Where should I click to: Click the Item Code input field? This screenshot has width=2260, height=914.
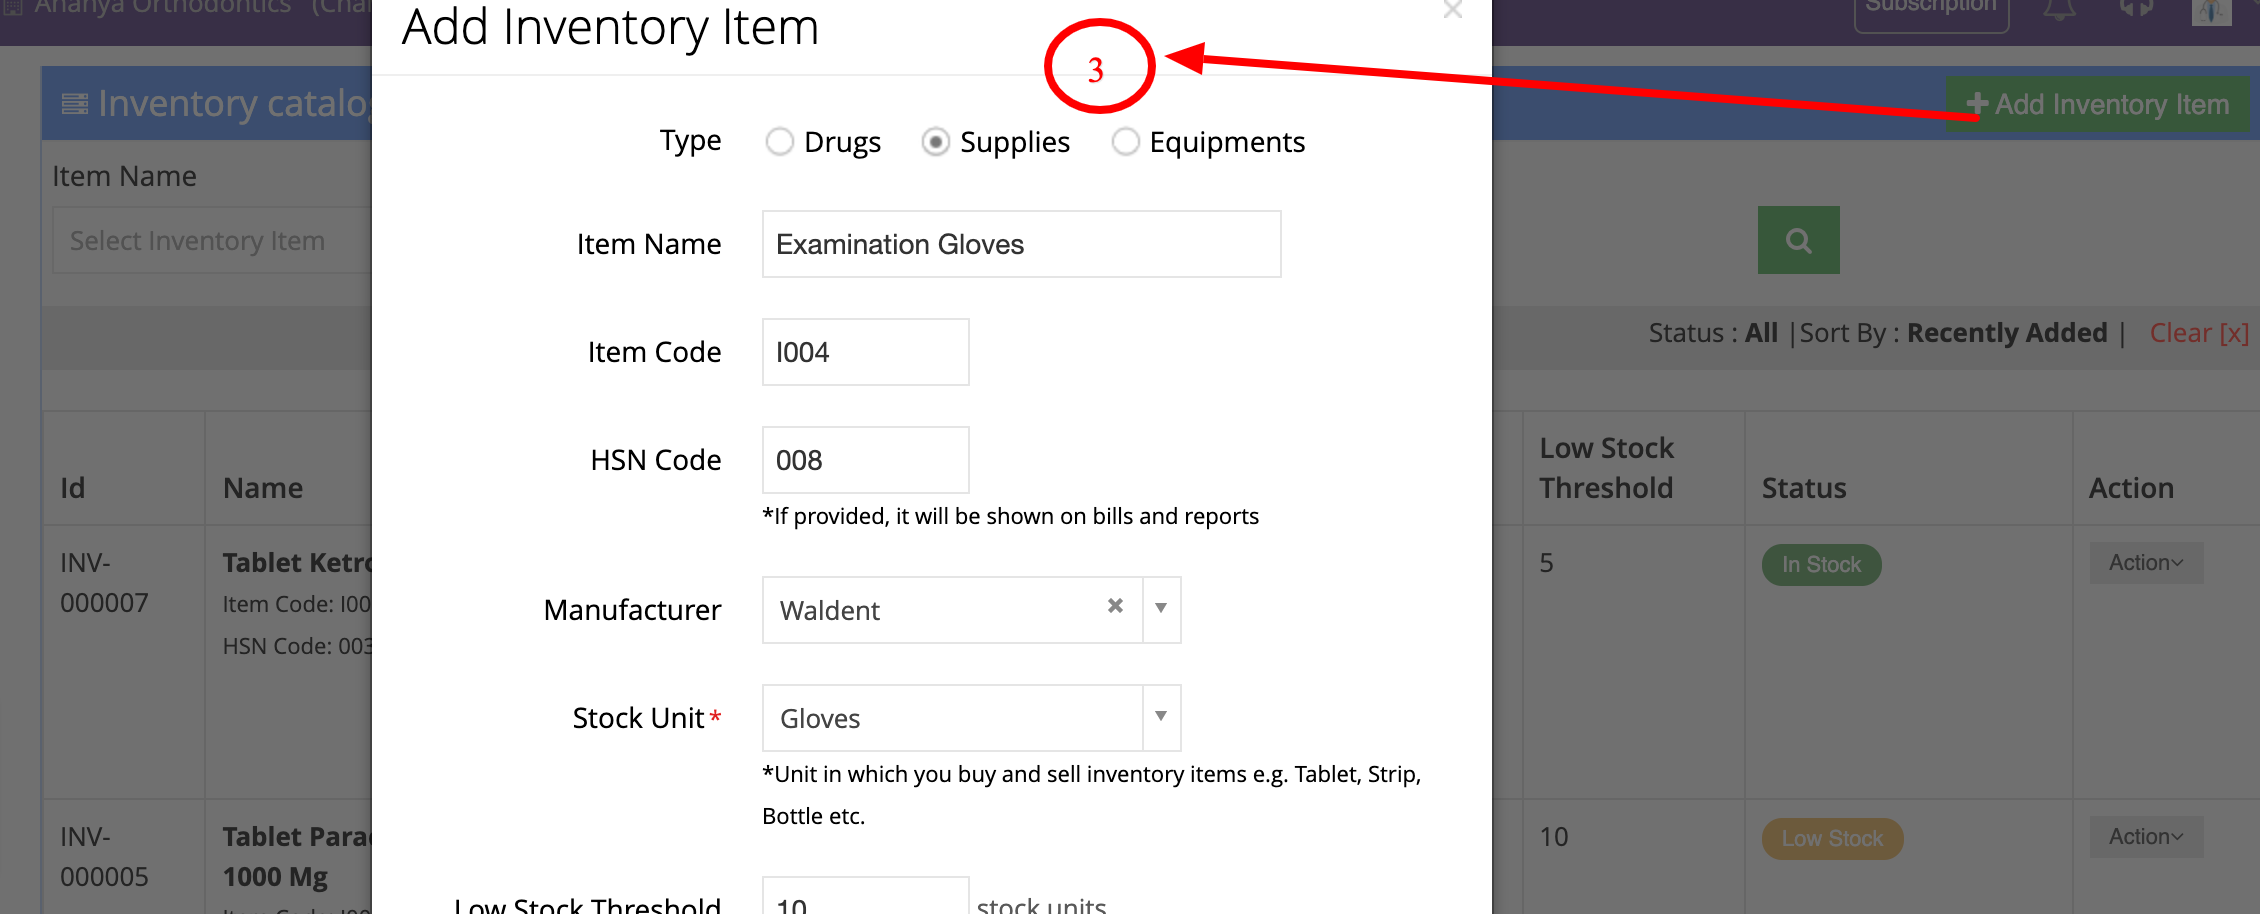865,352
